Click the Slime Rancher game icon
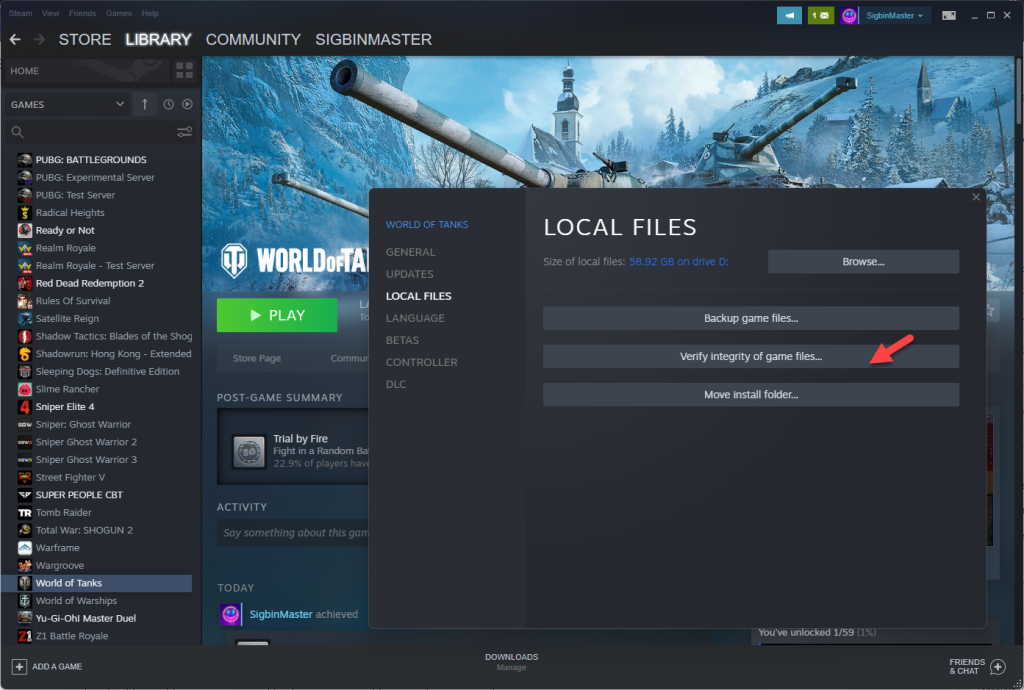 point(25,389)
